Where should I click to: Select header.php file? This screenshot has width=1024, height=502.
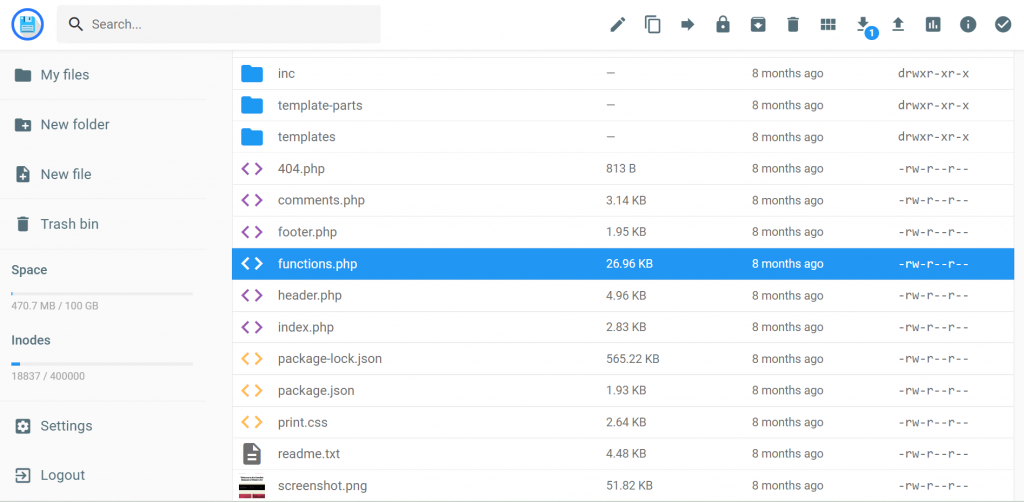(x=623, y=296)
